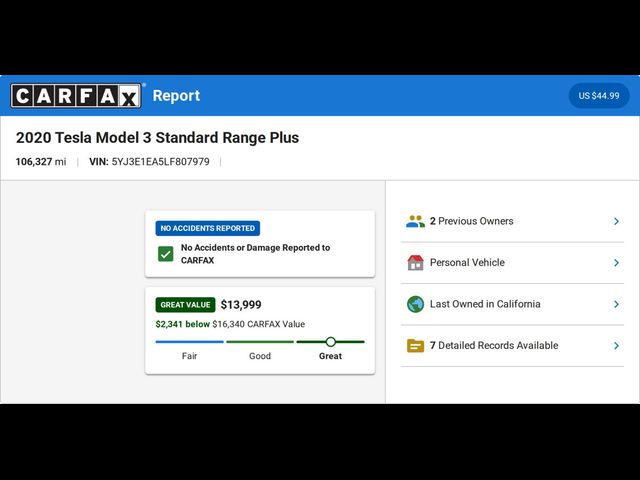Expand the 2 Previous Owners chevron

click(x=616, y=221)
